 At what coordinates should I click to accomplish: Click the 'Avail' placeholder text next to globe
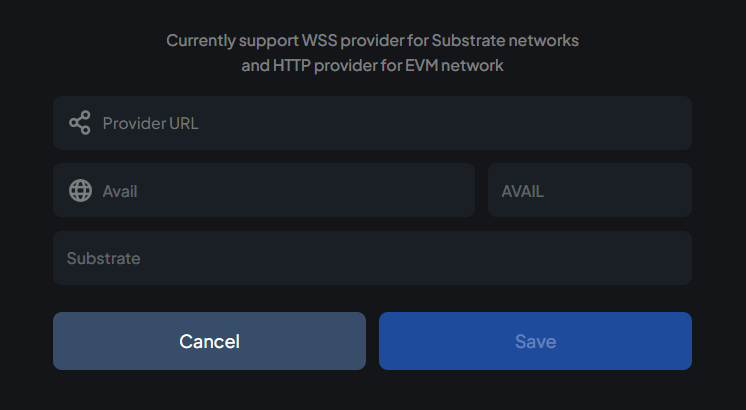120,191
